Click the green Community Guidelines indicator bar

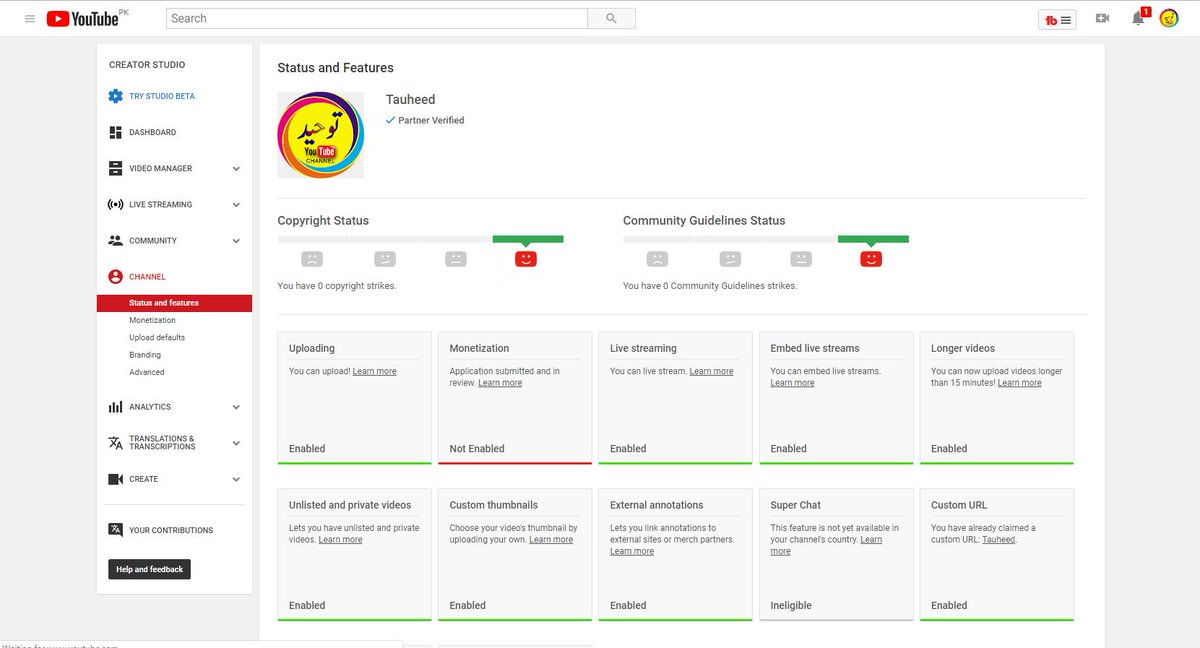pyautogui.click(x=873, y=239)
